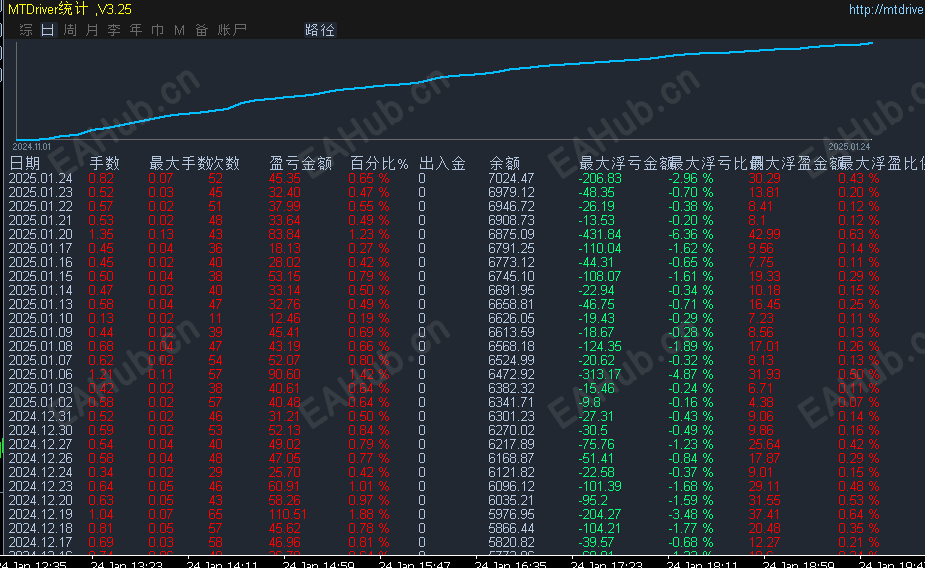925x568 pixels.
Task: Click chart end date 2025.01.24 label
Action: click(849, 146)
